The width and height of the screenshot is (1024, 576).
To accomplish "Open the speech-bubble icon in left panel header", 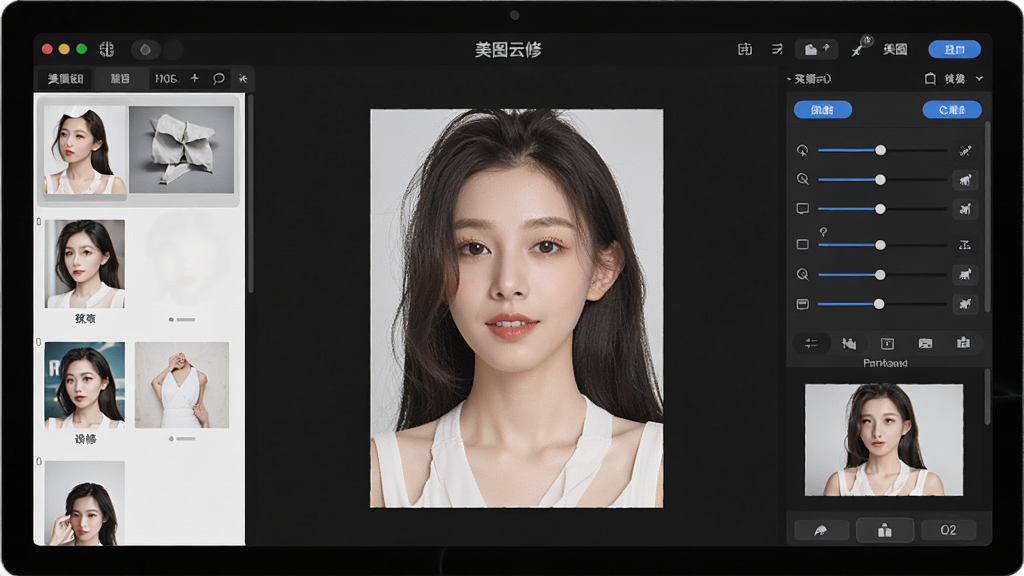I will (218, 78).
